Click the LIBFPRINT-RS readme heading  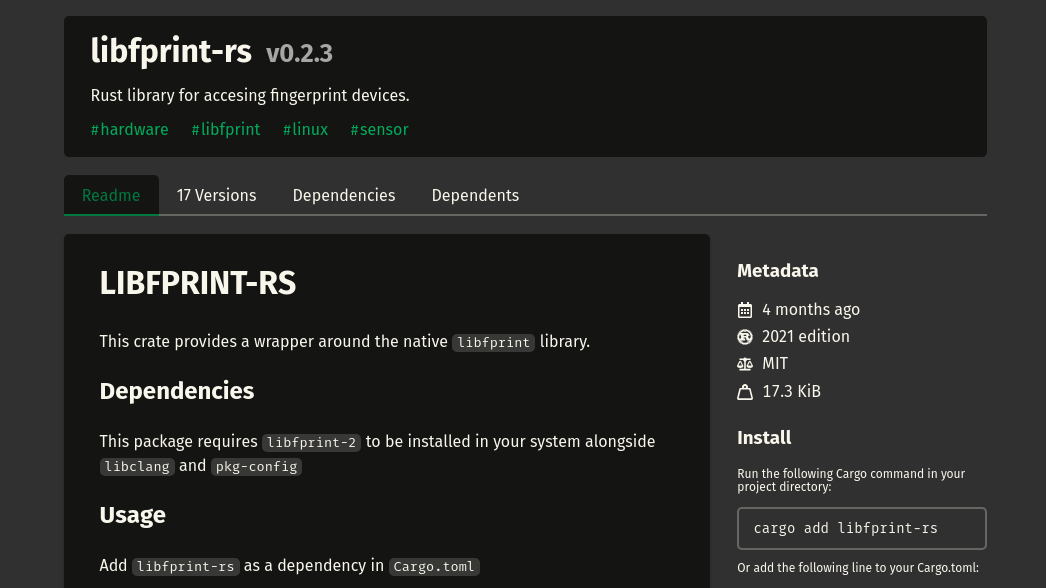point(198,283)
